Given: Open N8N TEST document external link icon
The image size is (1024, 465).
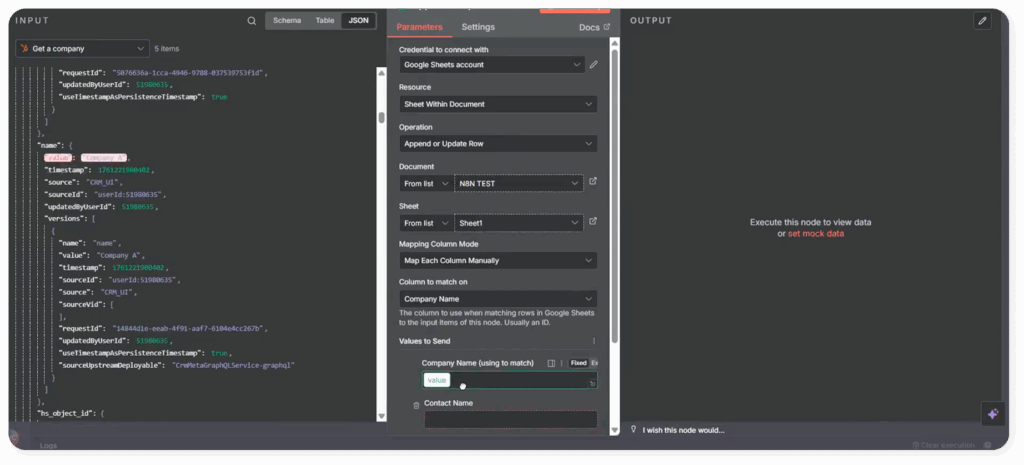Looking at the screenshot, I should [593, 182].
